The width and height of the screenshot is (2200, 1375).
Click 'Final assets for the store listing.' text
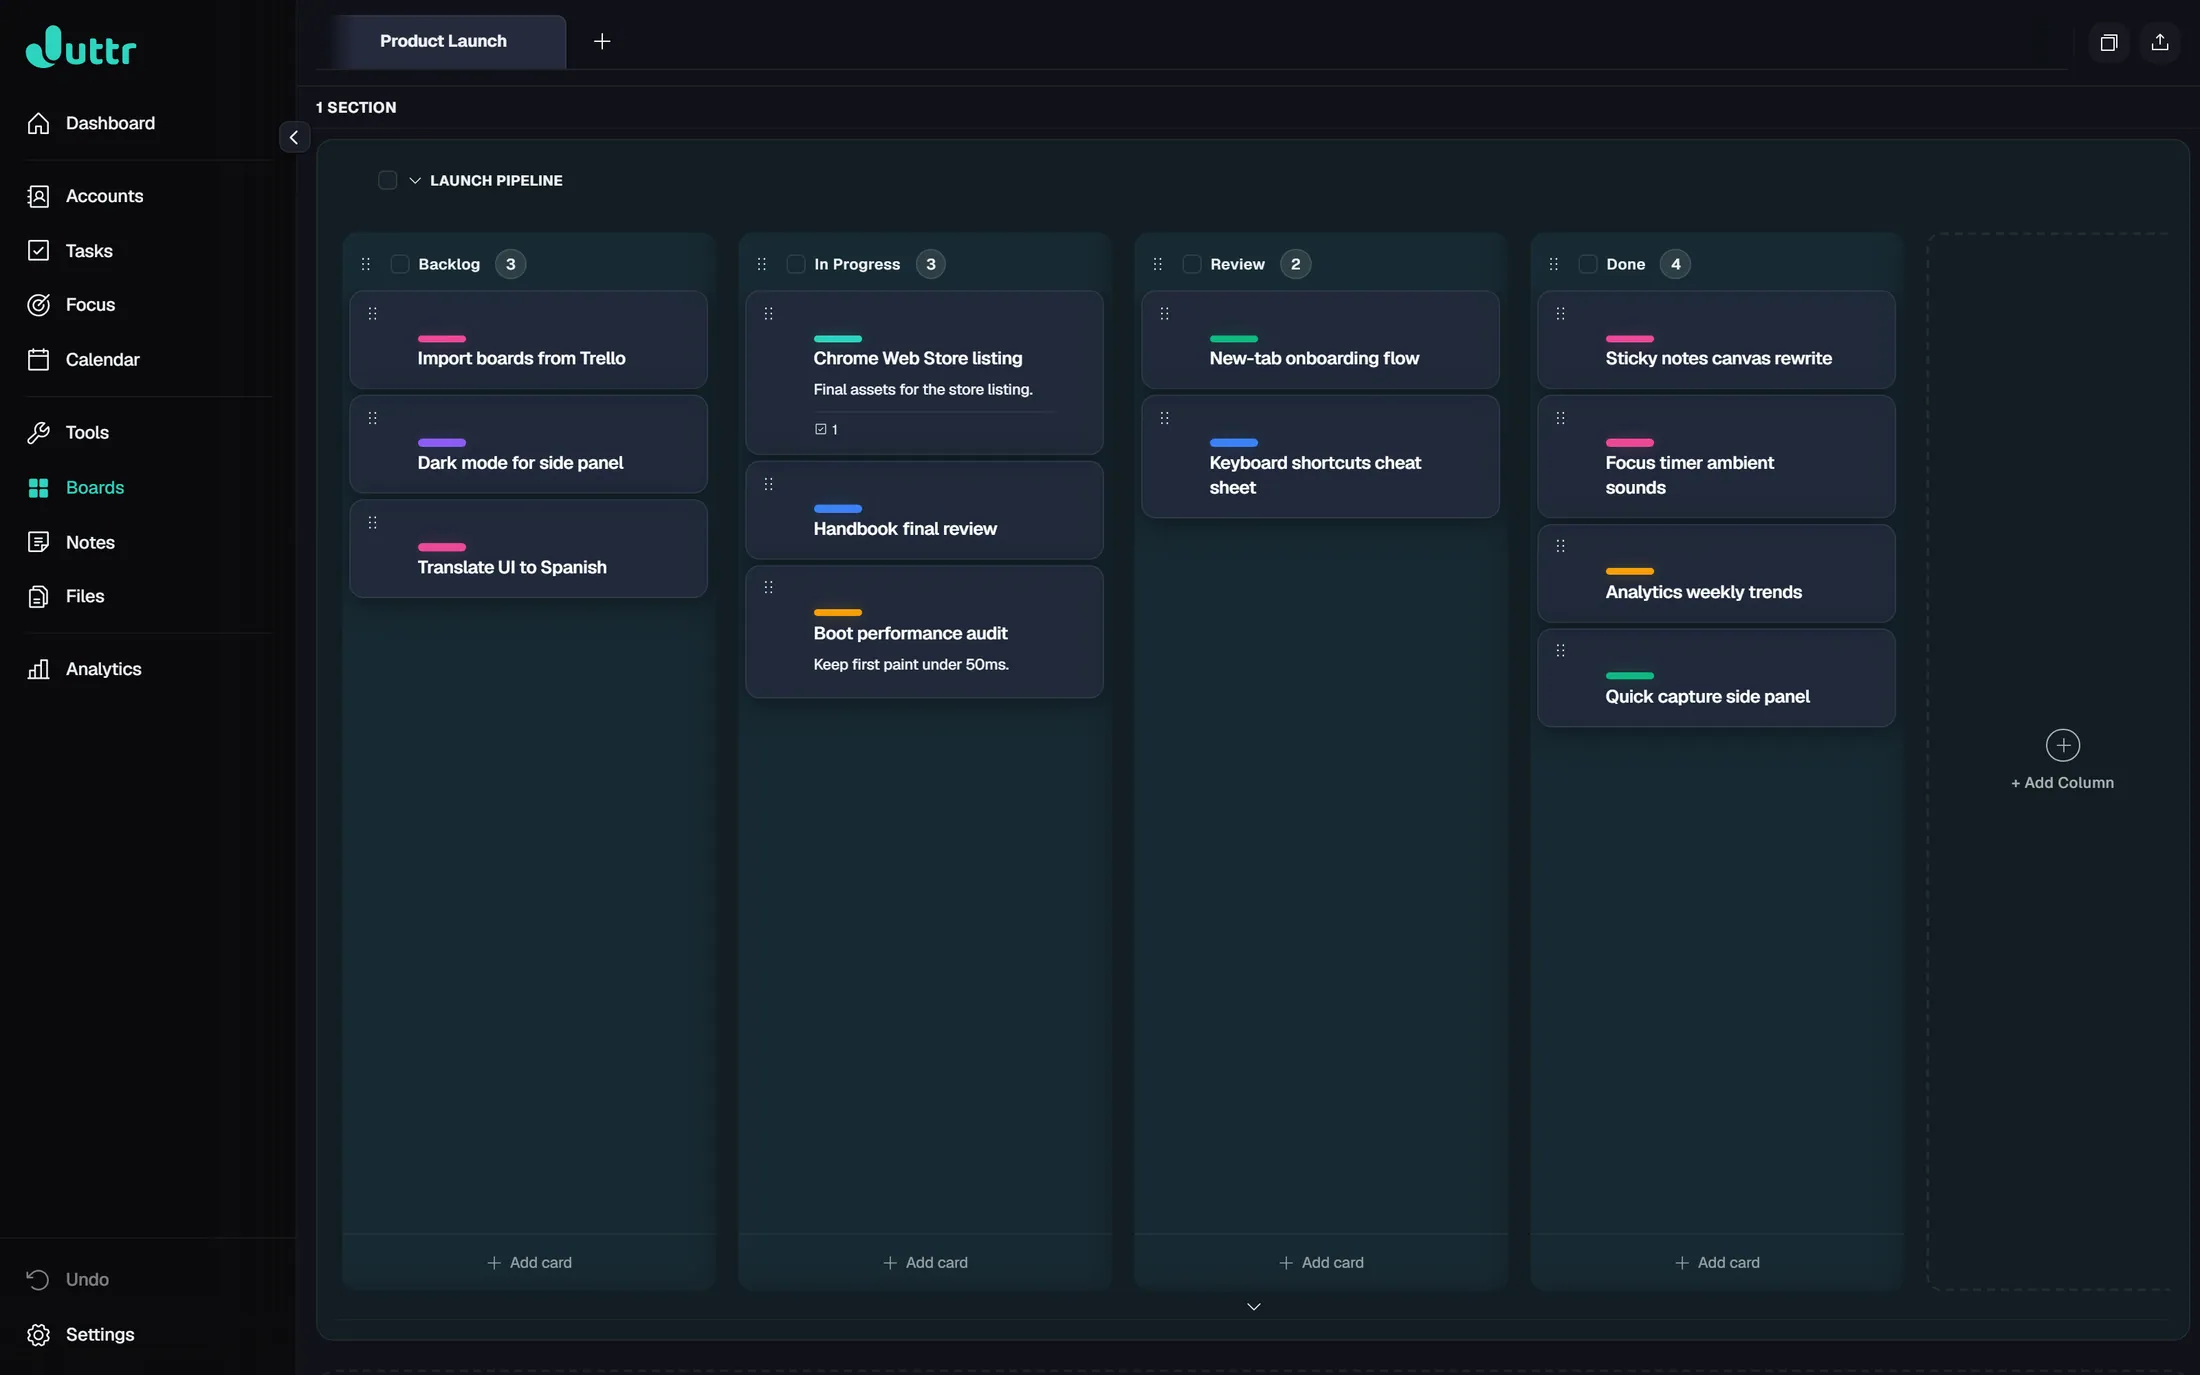(923, 390)
